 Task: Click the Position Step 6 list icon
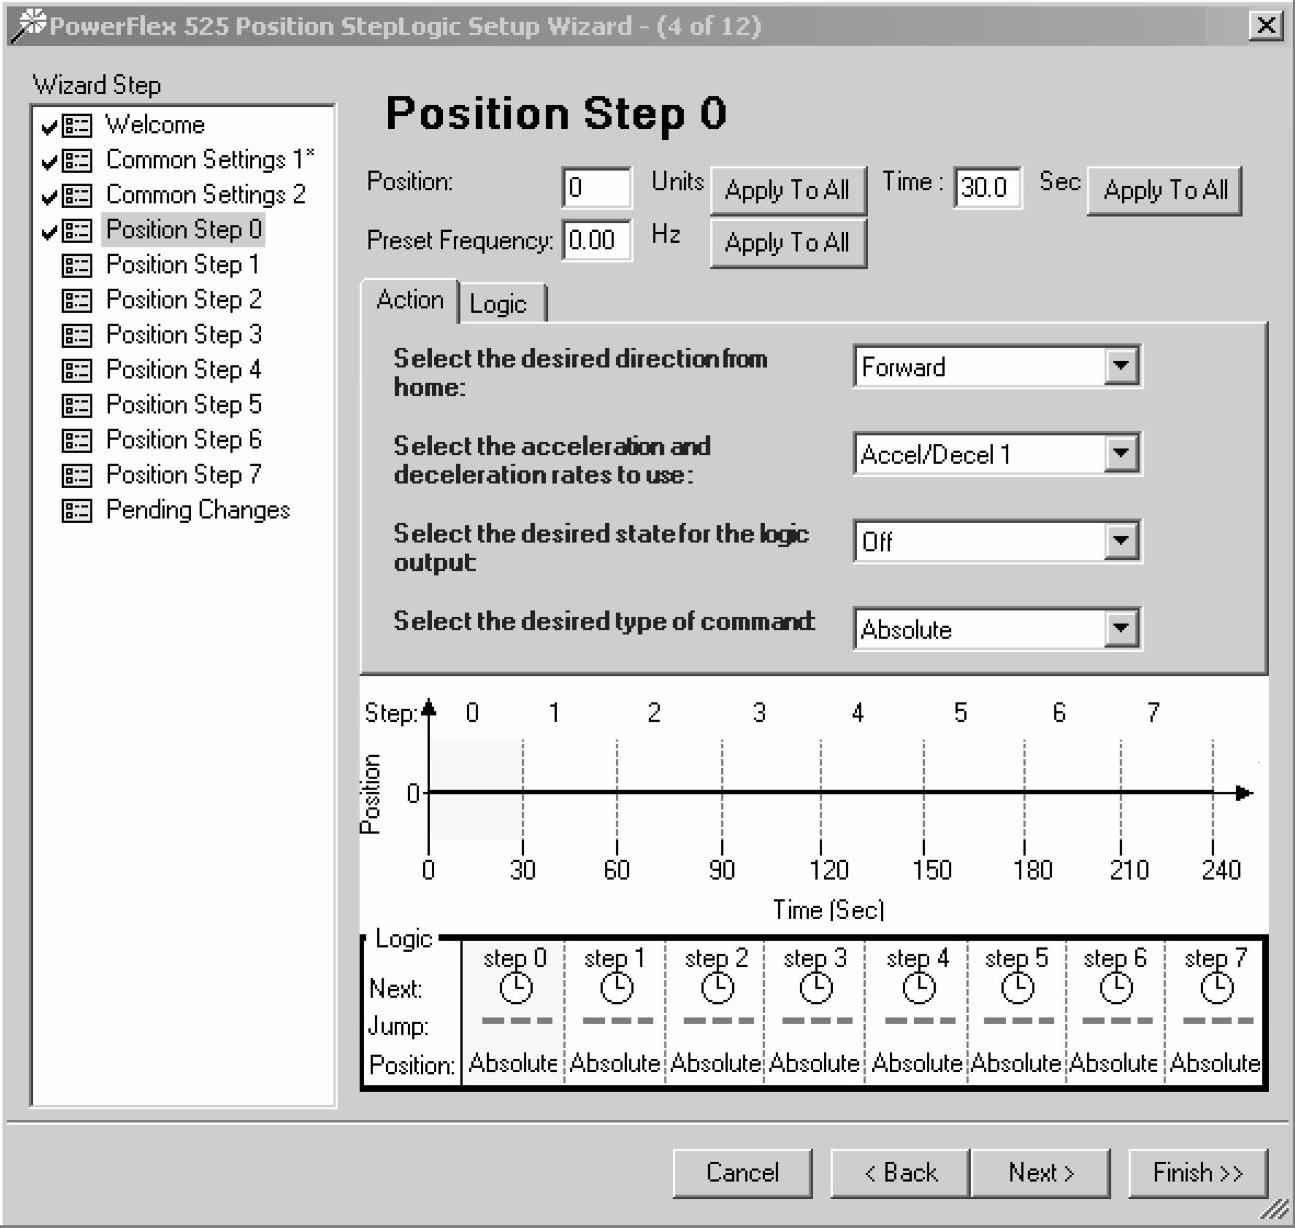pos(77,440)
